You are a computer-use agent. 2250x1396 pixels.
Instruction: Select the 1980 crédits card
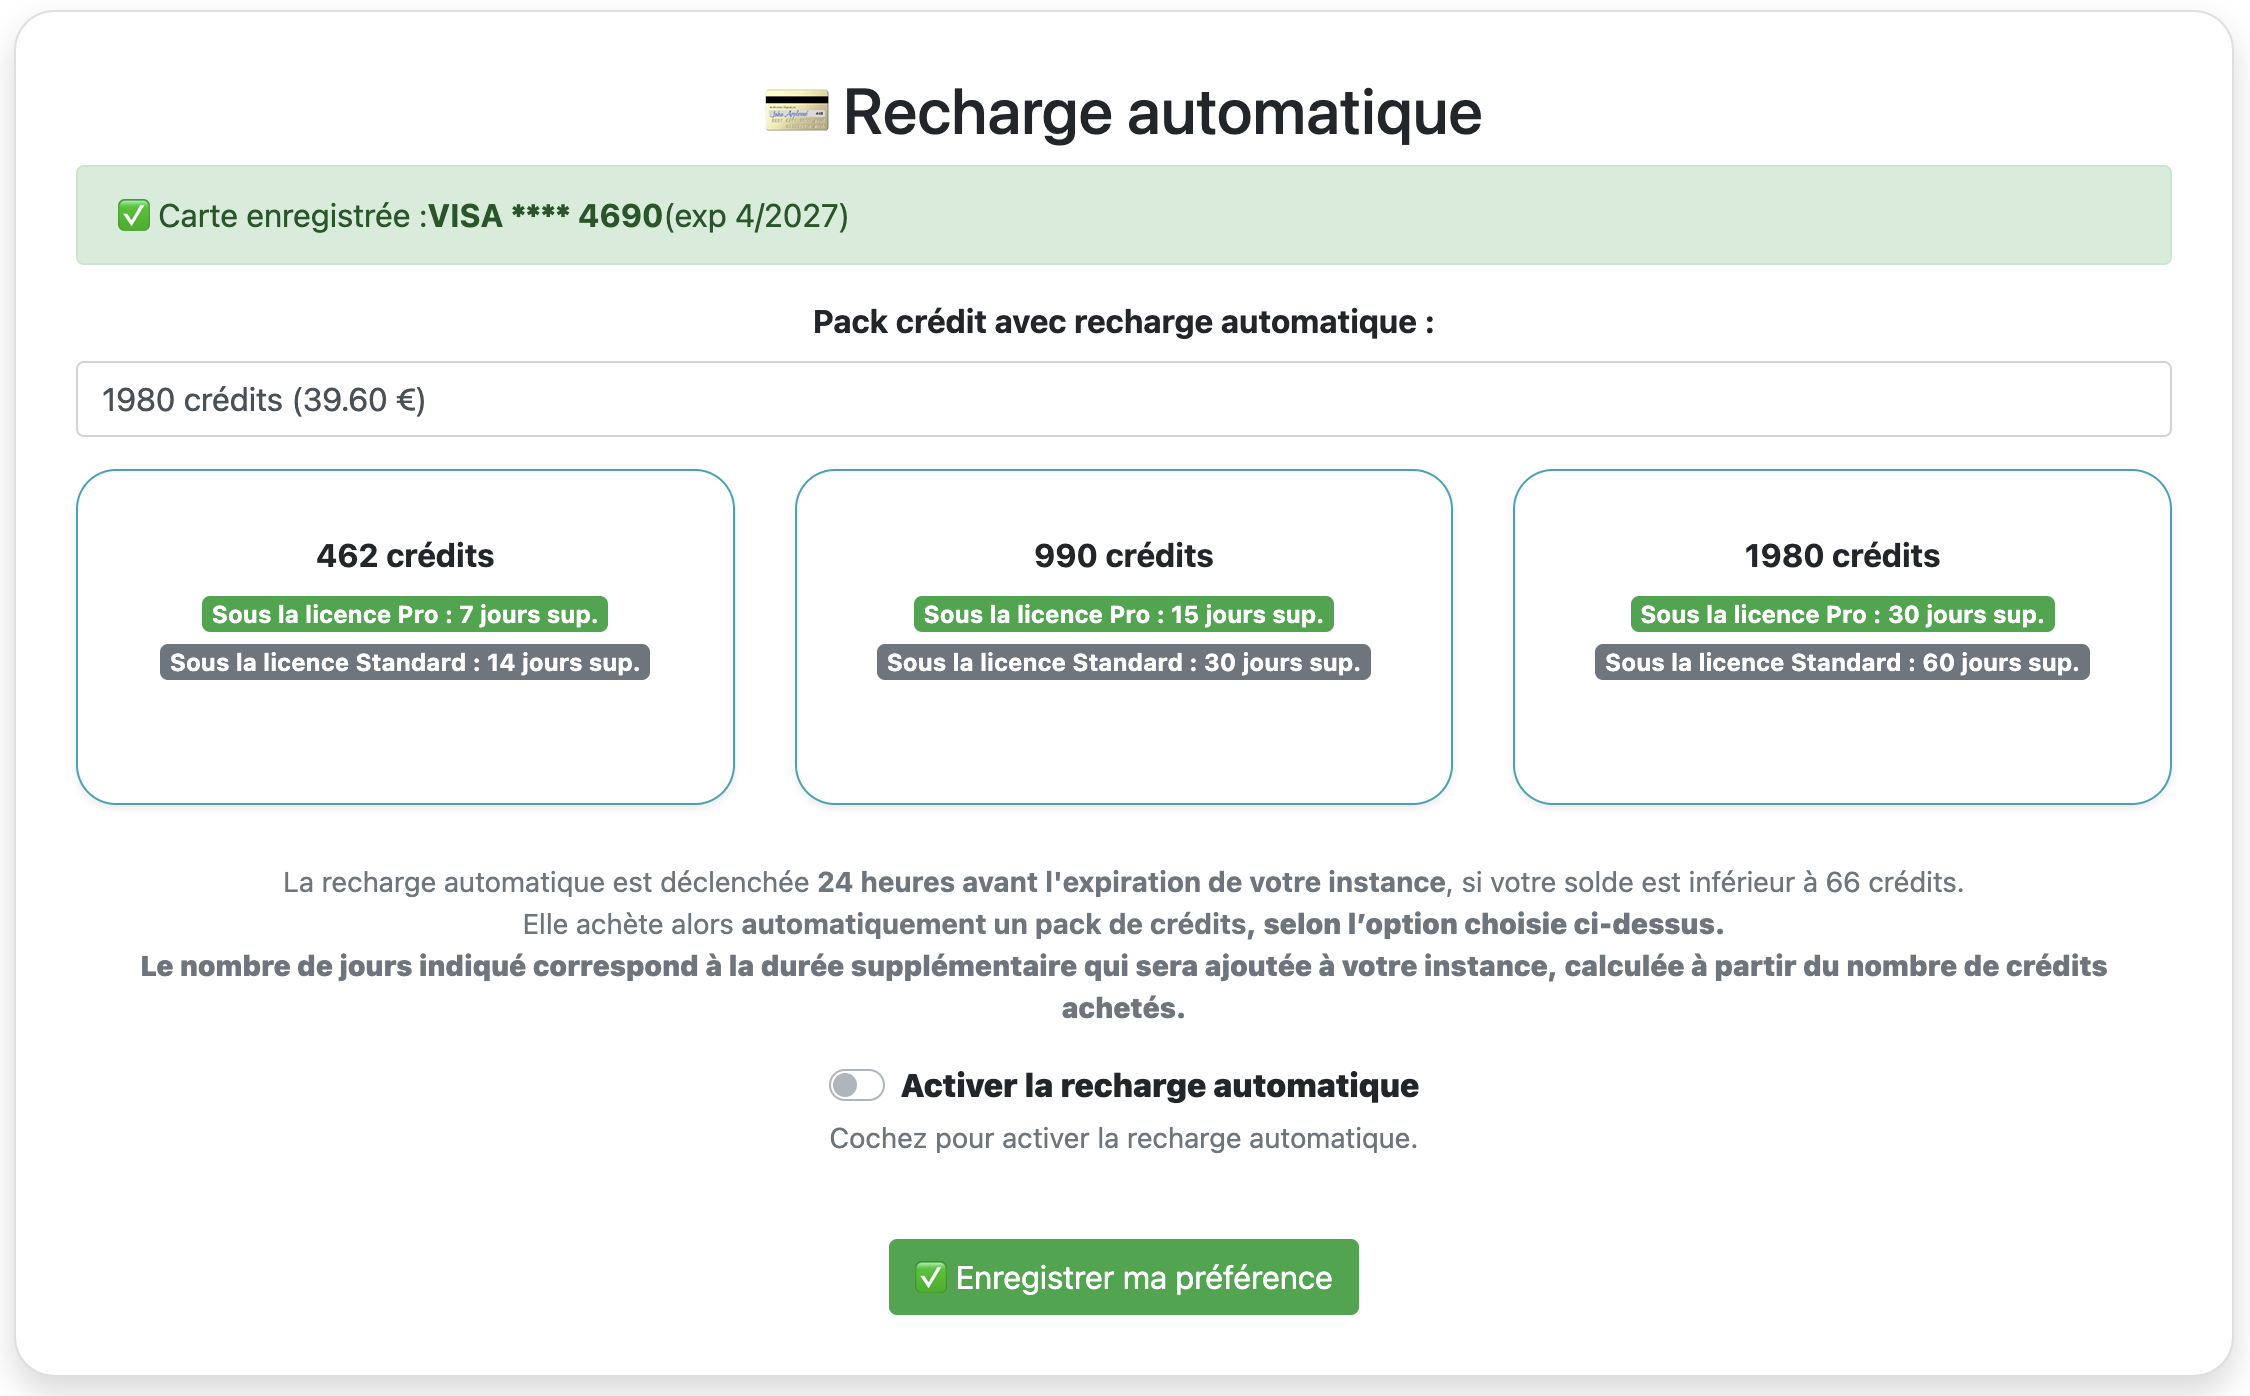(1842, 637)
